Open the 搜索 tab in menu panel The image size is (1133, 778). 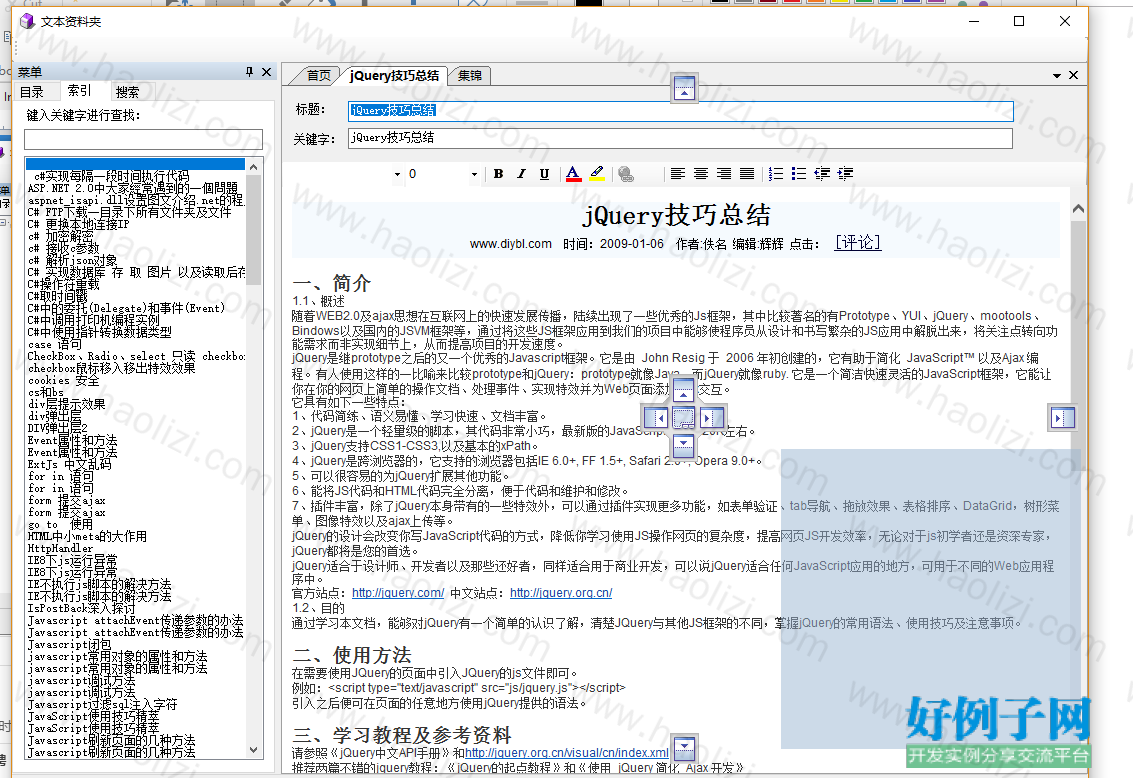[x=127, y=92]
